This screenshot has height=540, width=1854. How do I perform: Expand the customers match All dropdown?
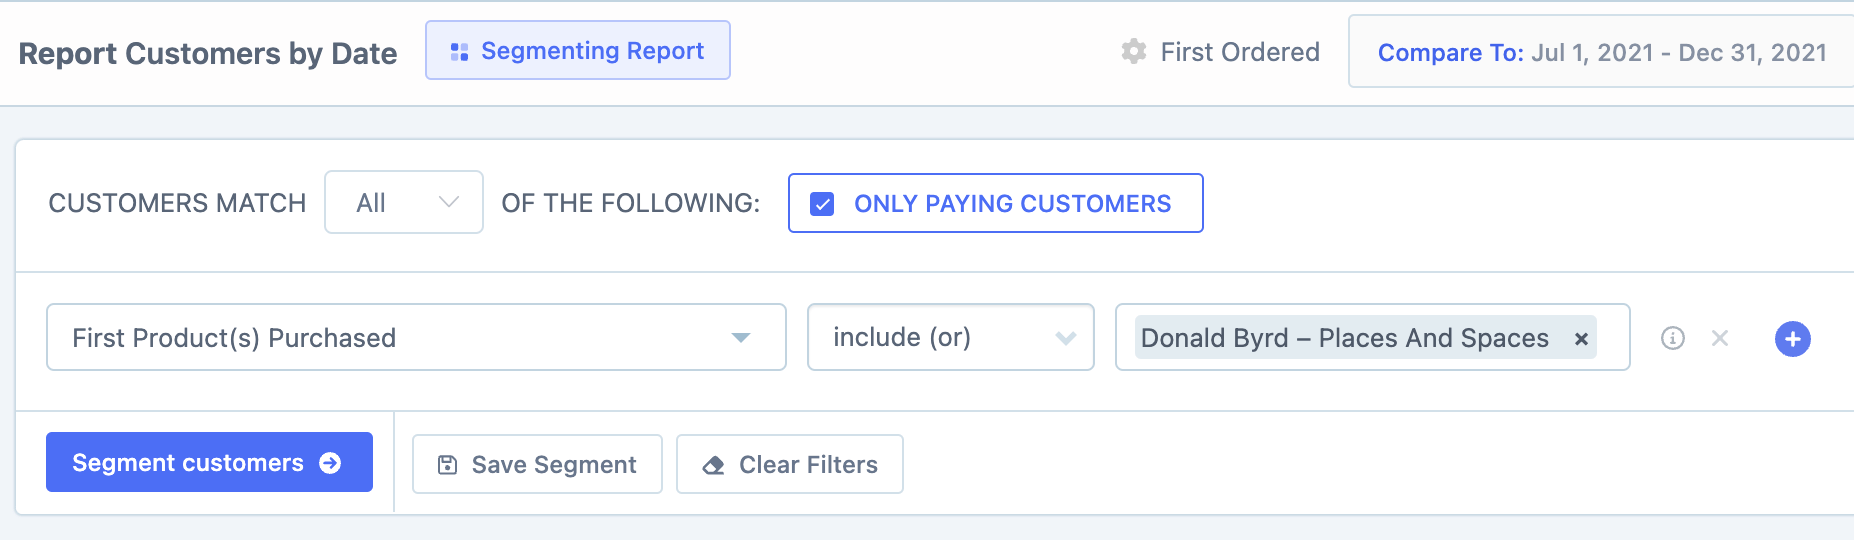point(404,202)
